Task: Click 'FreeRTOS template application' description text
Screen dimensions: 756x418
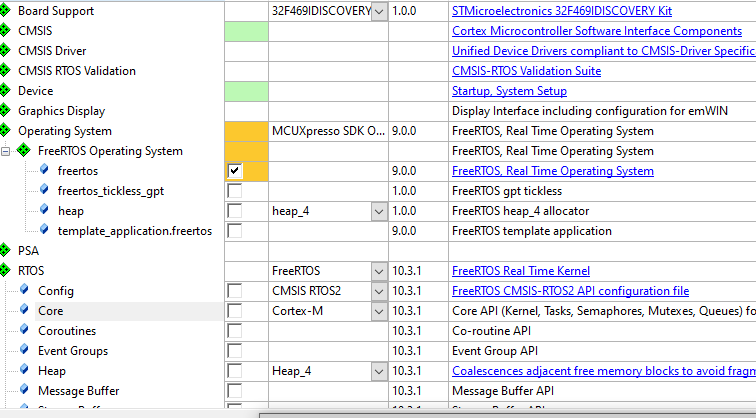Action: pyautogui.click(x=532, y=231)
